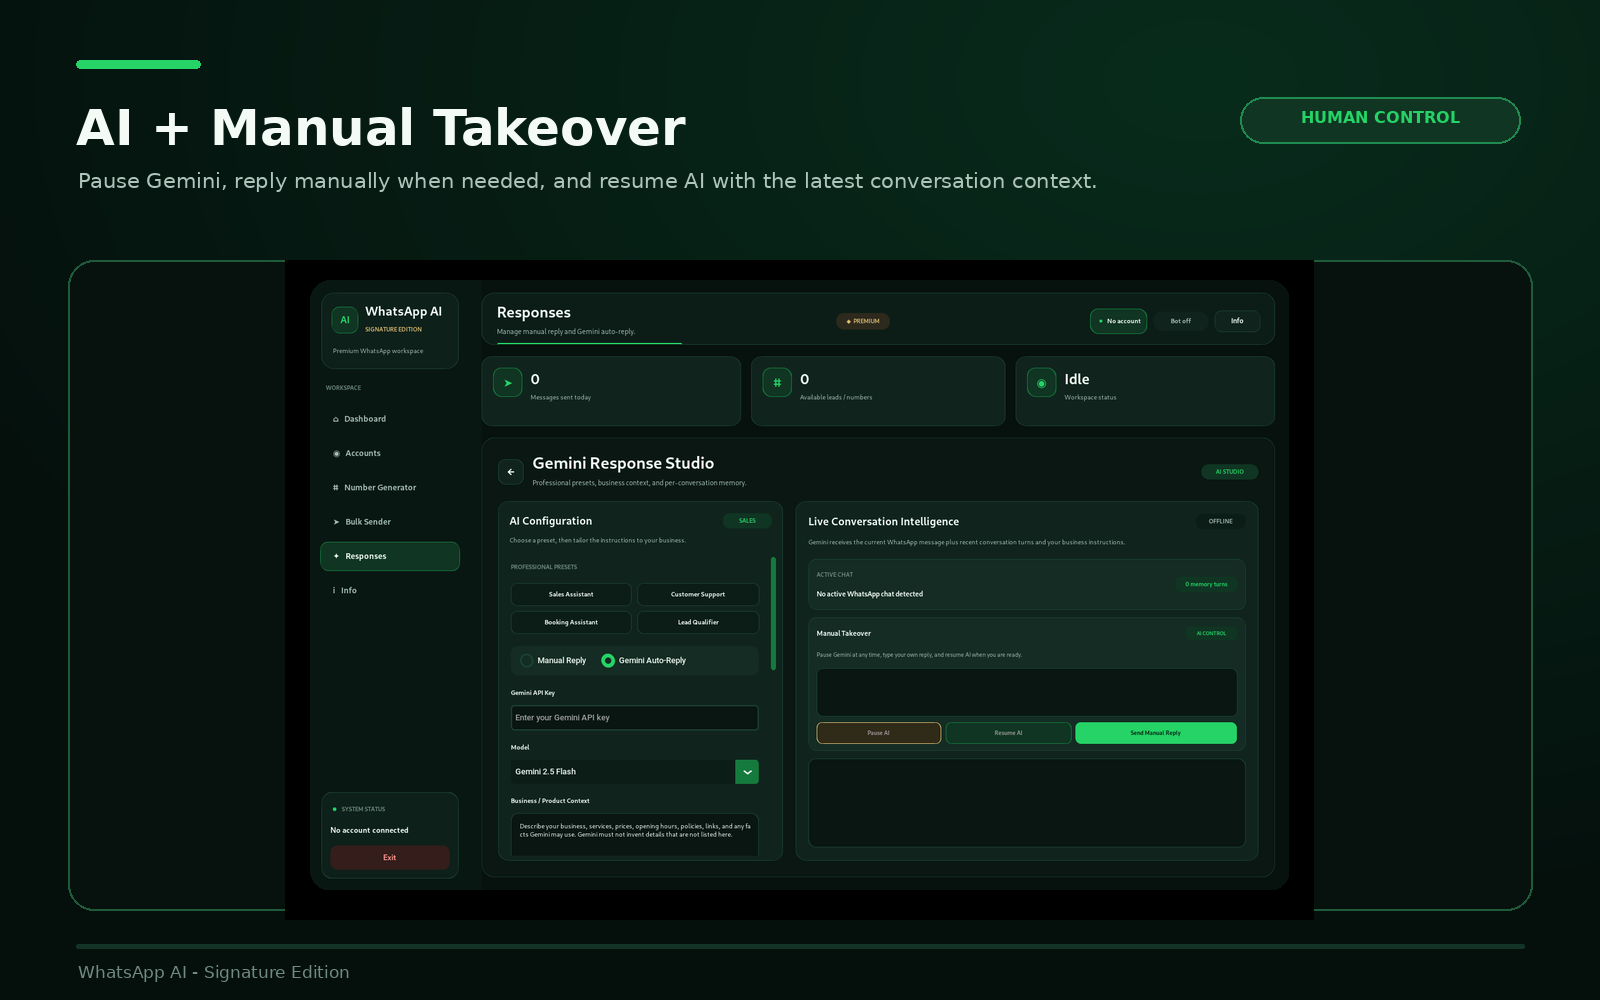
Task: Click the 'Available leads / numbers' label
Action: click(836, 397)
